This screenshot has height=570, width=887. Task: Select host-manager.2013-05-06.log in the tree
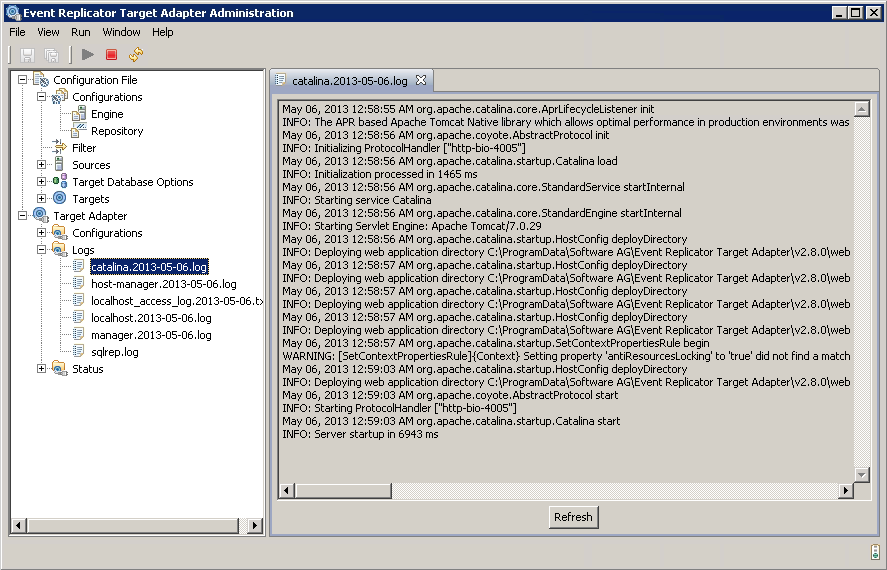tap(163, 284)
